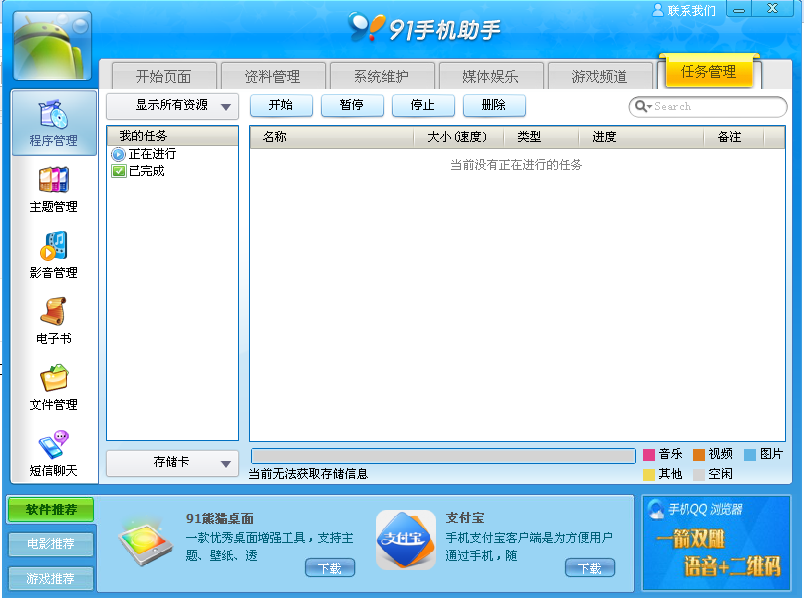Image resolution: width=804 pixels, height=598 pixels.
Task: Click in the Search input field
Action: 717,106
